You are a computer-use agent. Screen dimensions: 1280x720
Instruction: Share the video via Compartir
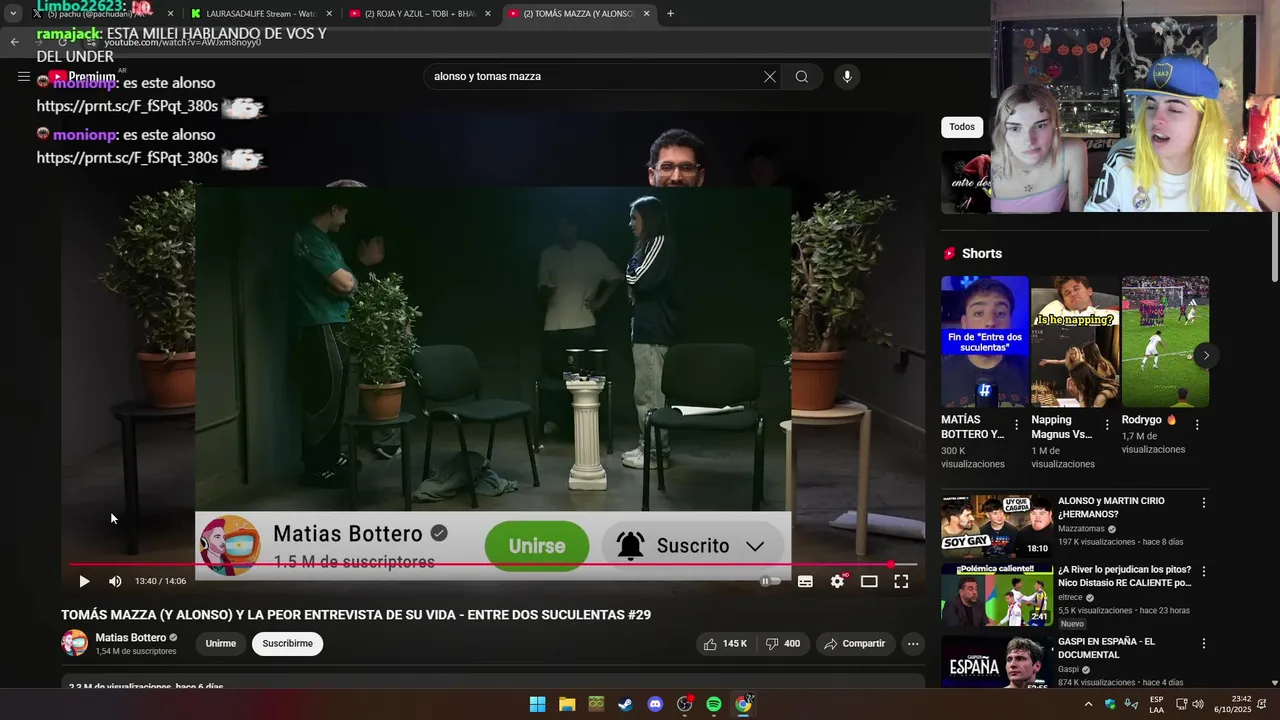854,644
